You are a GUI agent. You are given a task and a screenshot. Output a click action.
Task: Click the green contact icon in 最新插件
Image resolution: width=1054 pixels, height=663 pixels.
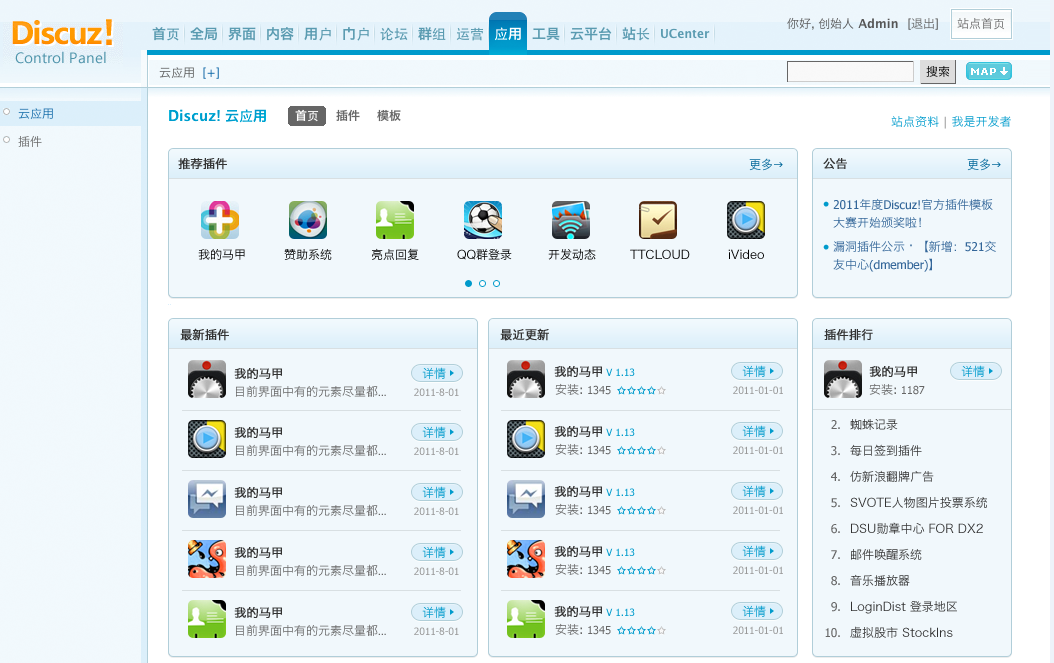pyautogui.click(x=207, y=619)
